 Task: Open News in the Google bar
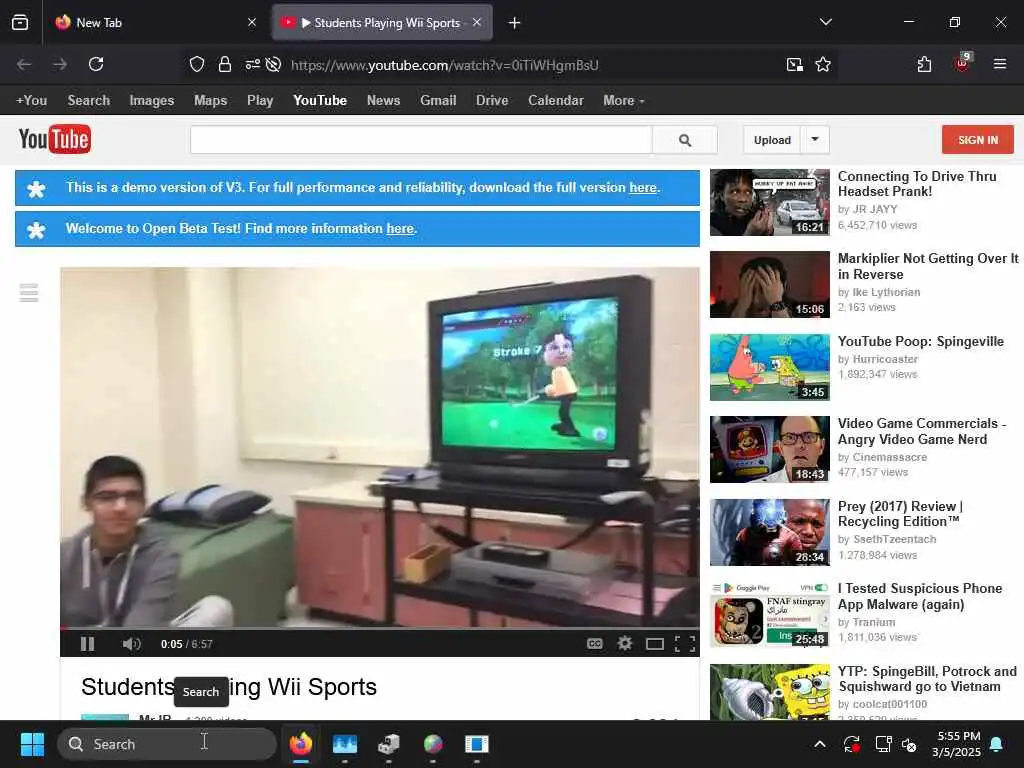coord(383,101)
